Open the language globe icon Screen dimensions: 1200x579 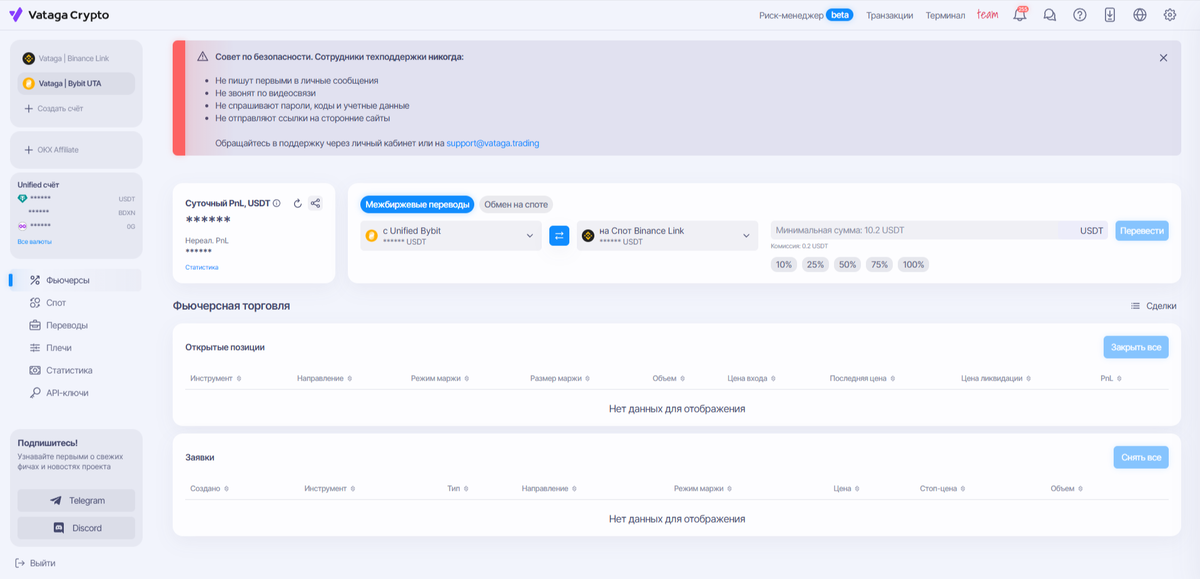click(x=1140, y=15)
